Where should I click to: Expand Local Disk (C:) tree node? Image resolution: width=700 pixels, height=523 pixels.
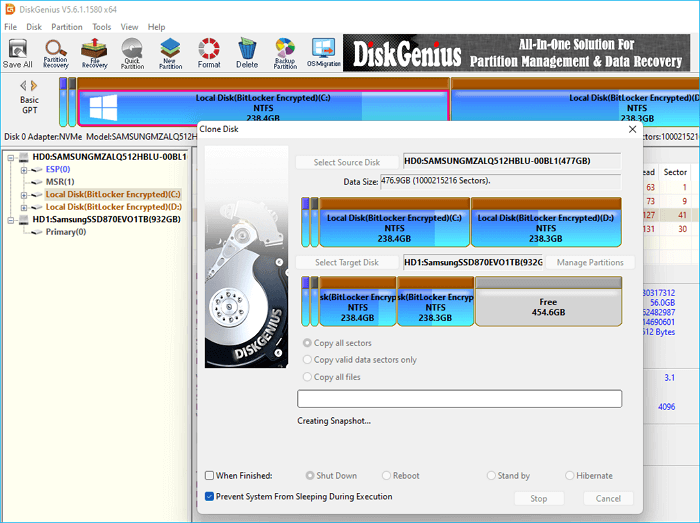tap(24, 194)
